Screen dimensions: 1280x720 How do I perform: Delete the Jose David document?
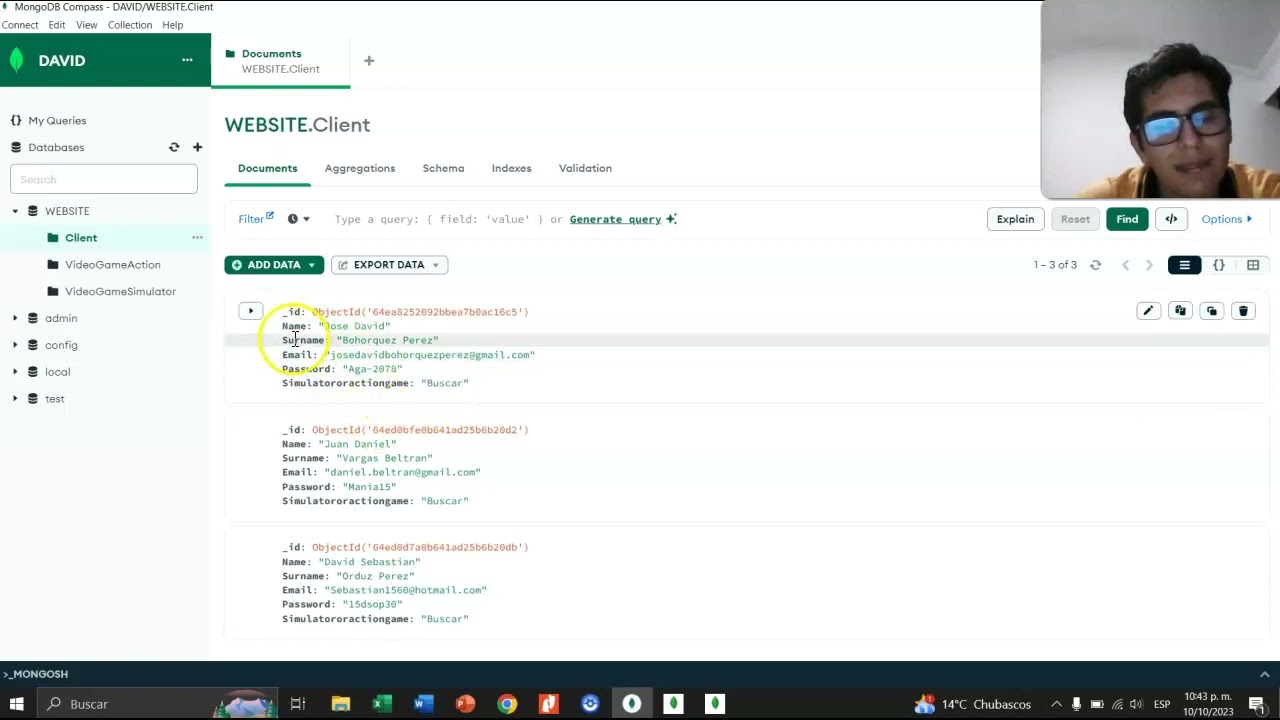[x=1244, y=311]
